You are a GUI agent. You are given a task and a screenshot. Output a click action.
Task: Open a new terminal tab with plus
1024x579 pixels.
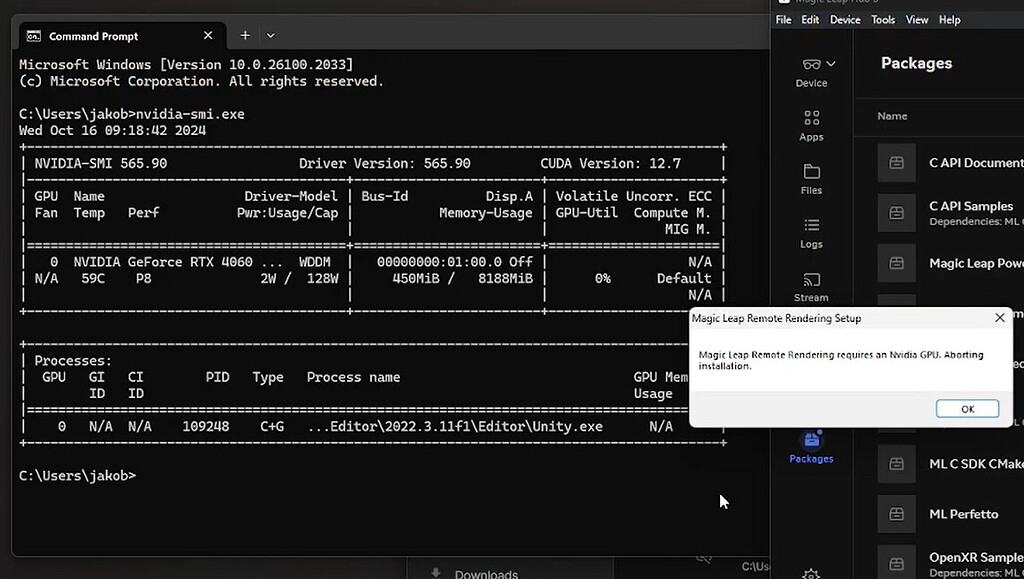[x=244, y=35]
